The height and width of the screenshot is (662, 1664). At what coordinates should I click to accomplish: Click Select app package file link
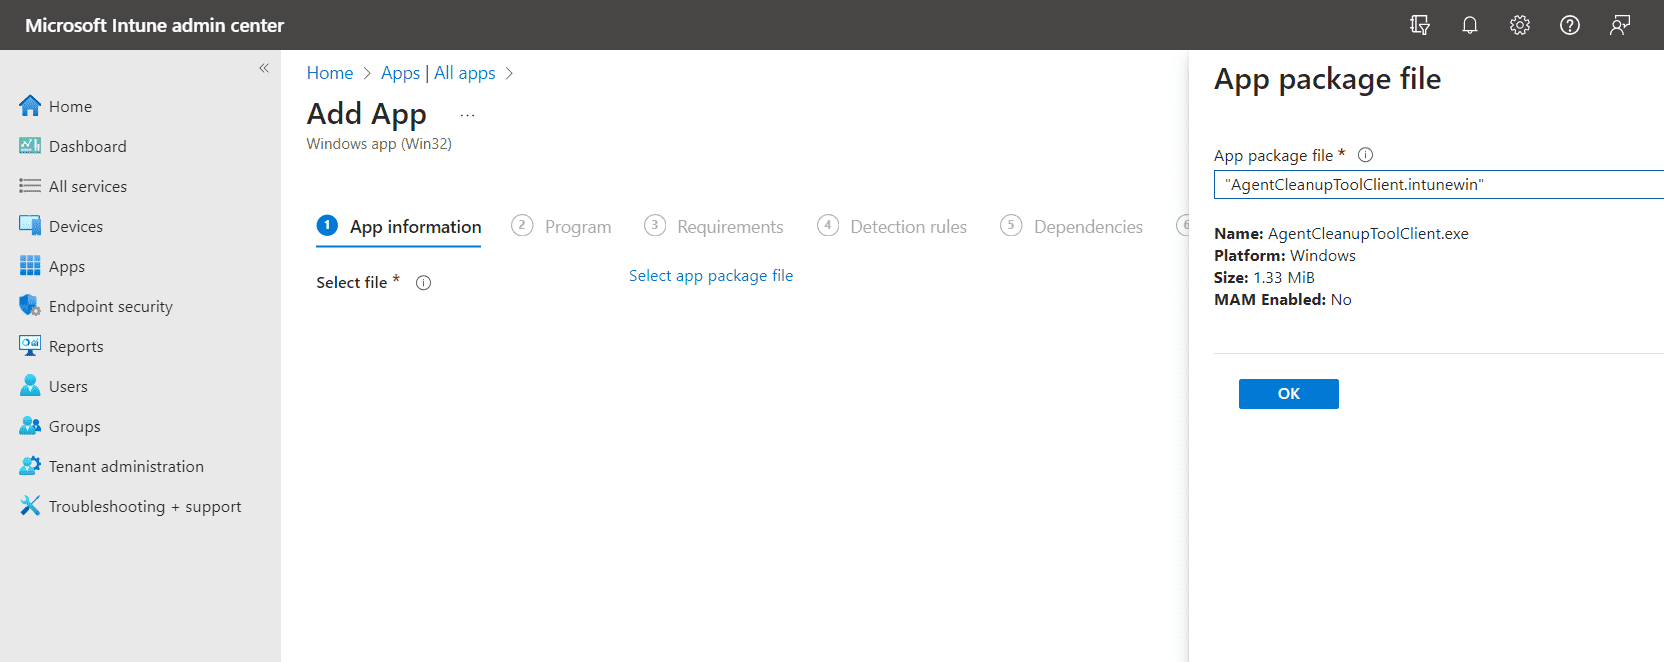click(x=711, y=276)
